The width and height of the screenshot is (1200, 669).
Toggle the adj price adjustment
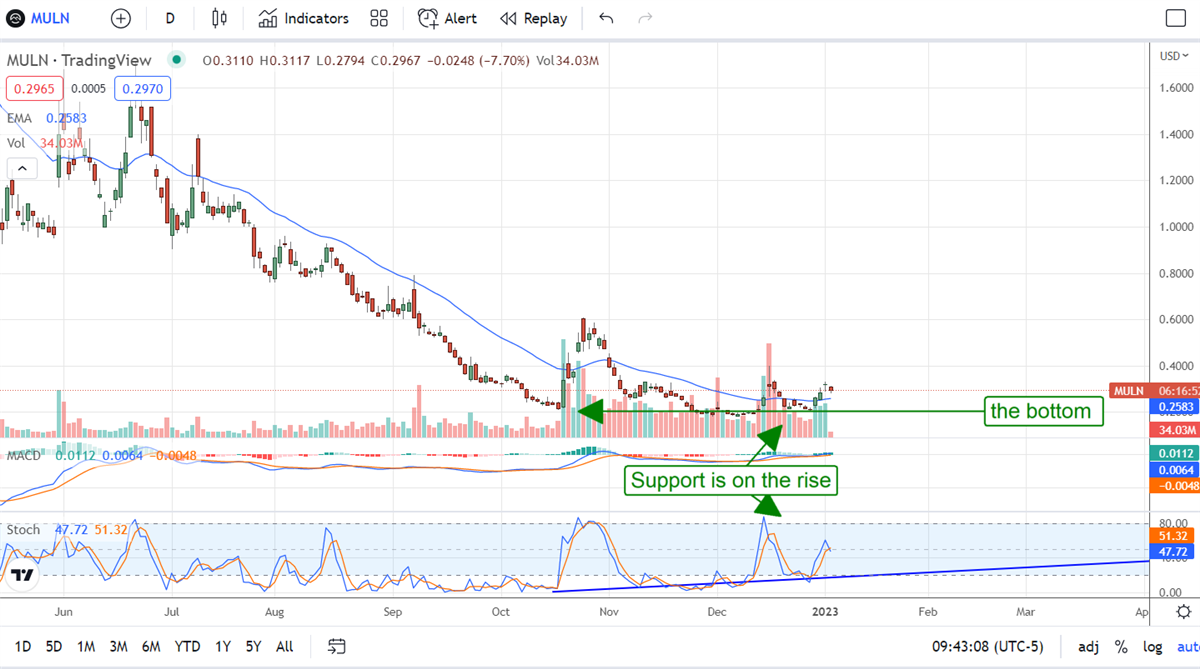(x=1088, y=646)
